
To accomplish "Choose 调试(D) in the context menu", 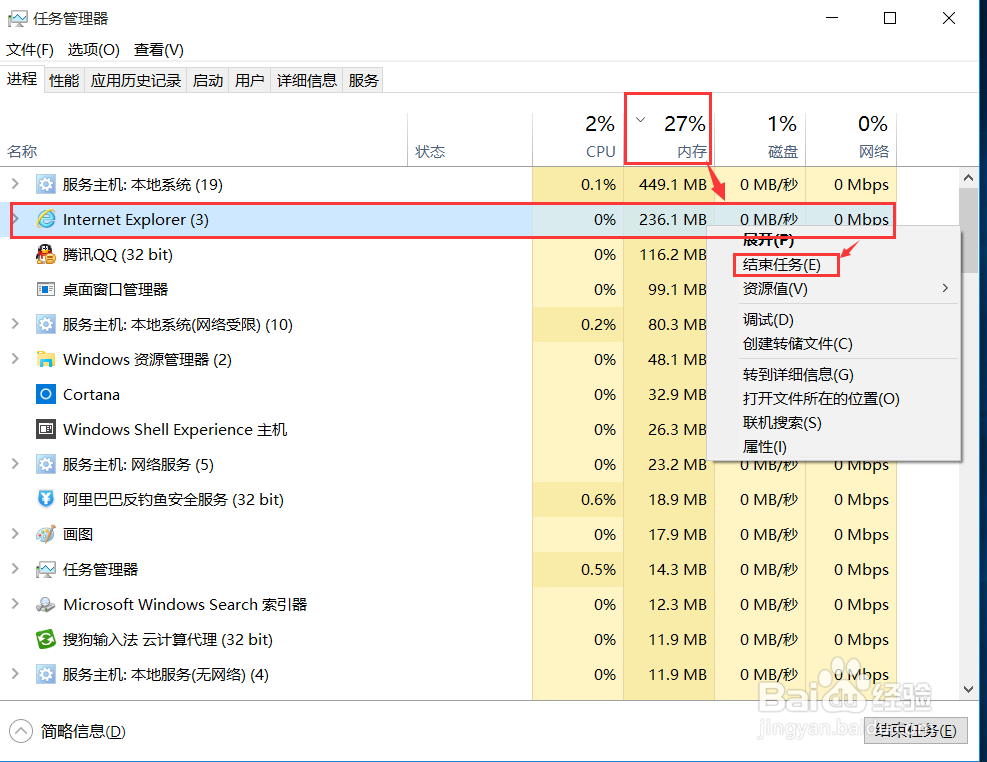I will pos(768,320).
